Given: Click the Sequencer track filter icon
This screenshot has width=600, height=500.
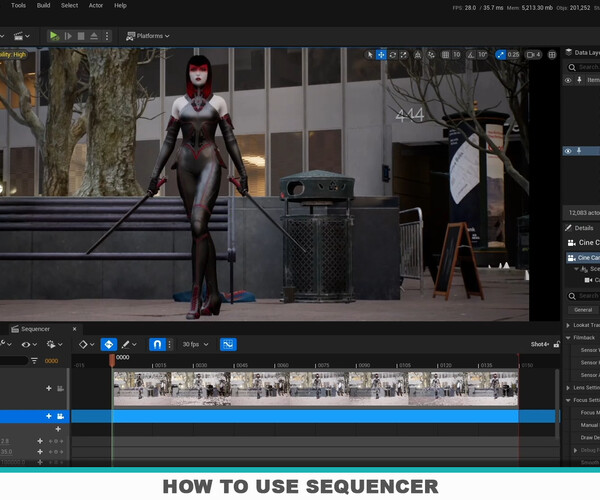Looking at the screenshot, I should 34,361.
